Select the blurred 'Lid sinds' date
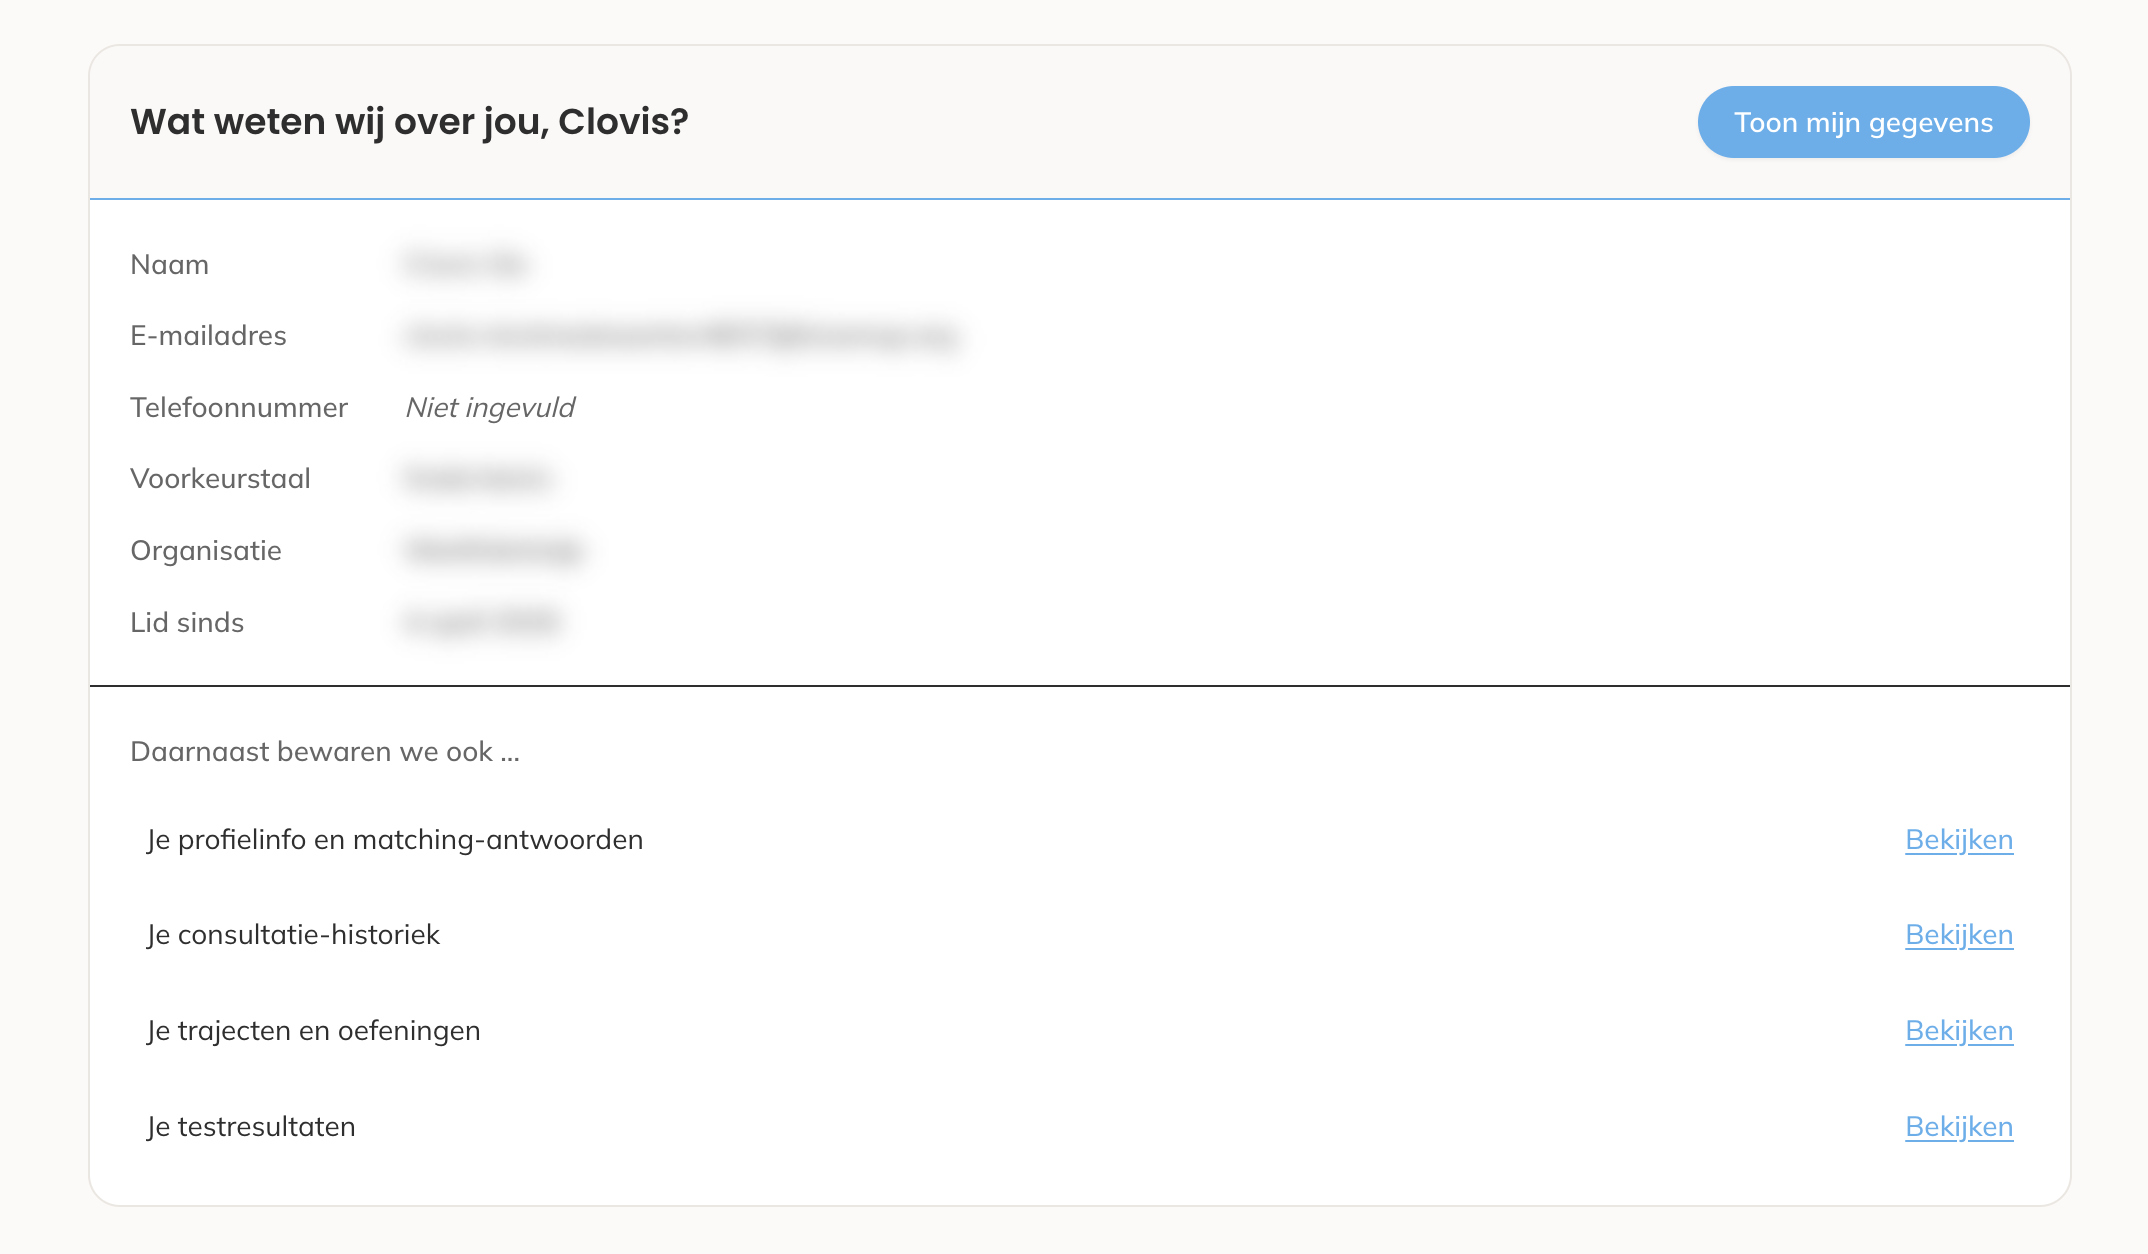The height and width of the screenshot is (1254, 2148). (482, 623)
